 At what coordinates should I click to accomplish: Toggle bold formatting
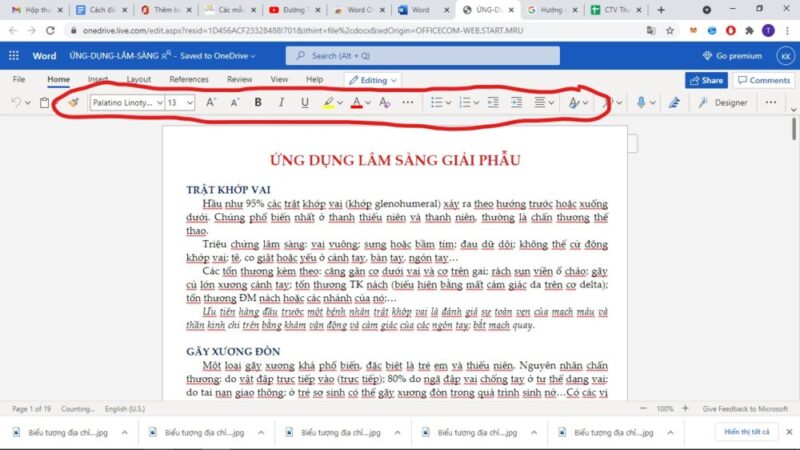tap(258, 103)
